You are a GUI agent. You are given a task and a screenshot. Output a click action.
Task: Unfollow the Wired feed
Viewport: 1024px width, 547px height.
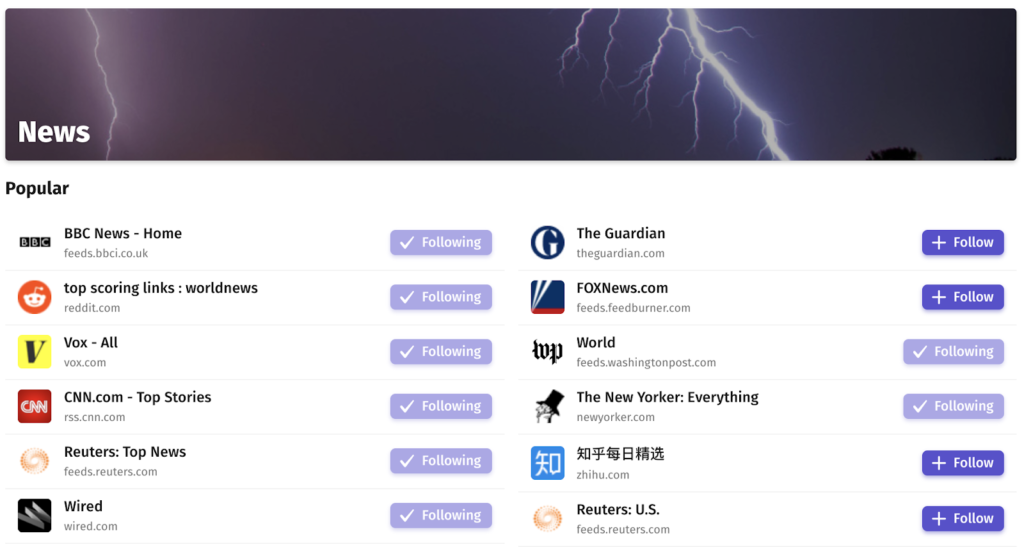441,516
